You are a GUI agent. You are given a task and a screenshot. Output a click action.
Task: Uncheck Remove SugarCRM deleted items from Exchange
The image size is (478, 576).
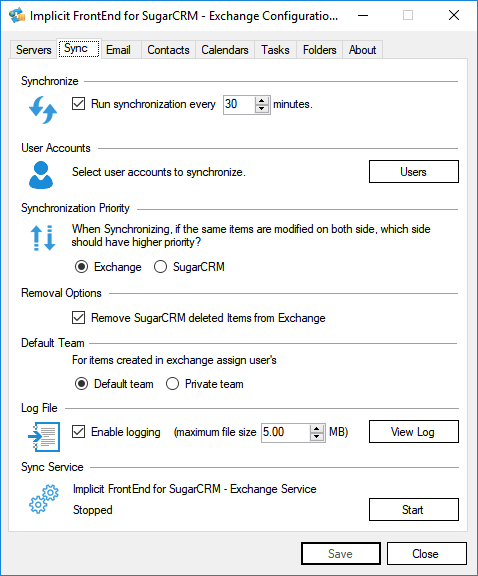click(78, 318)
